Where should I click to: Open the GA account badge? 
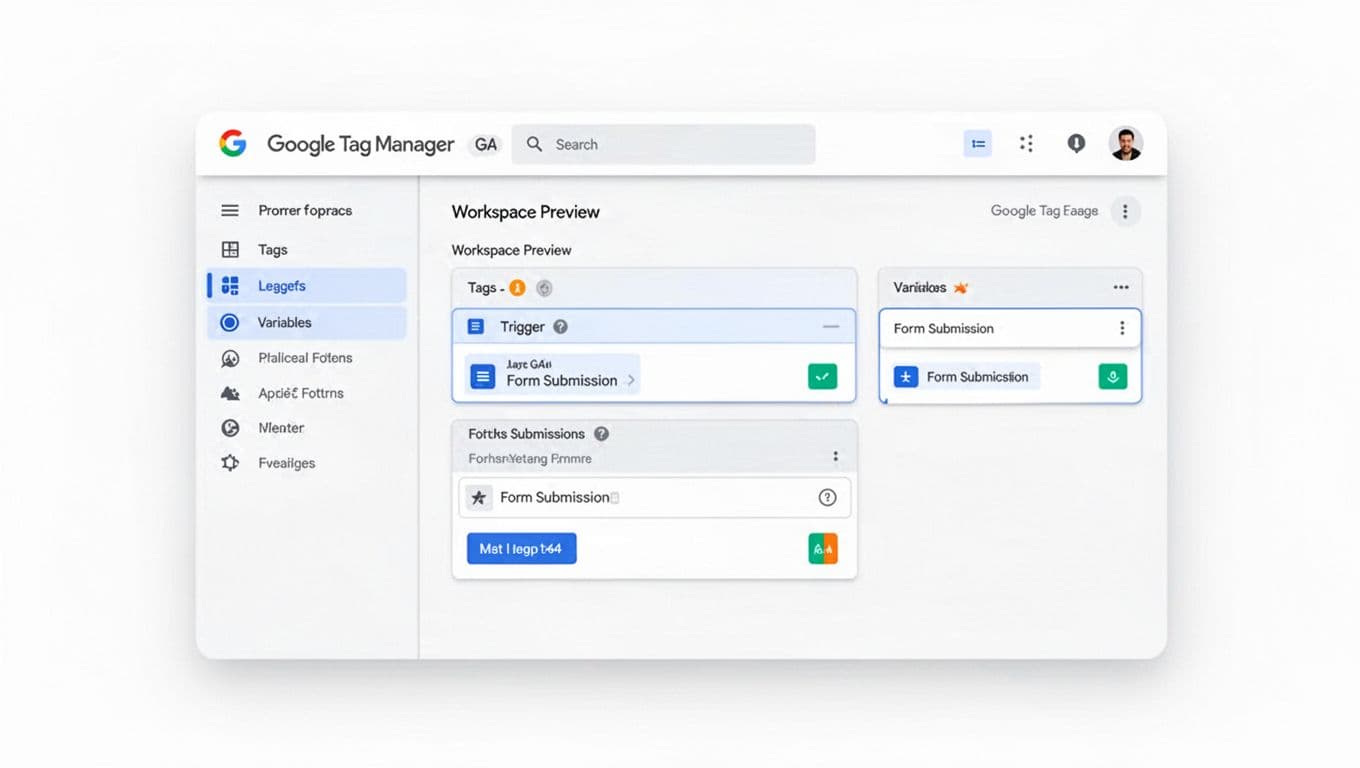point(486,144)
